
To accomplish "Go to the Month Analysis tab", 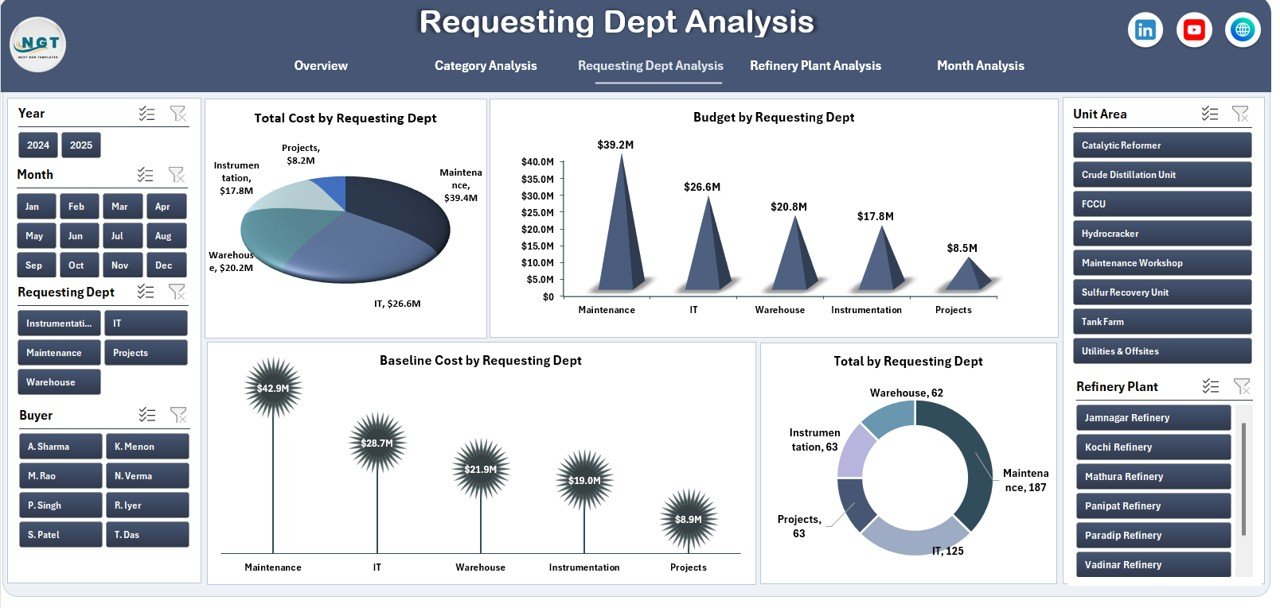I will (980, 66).
